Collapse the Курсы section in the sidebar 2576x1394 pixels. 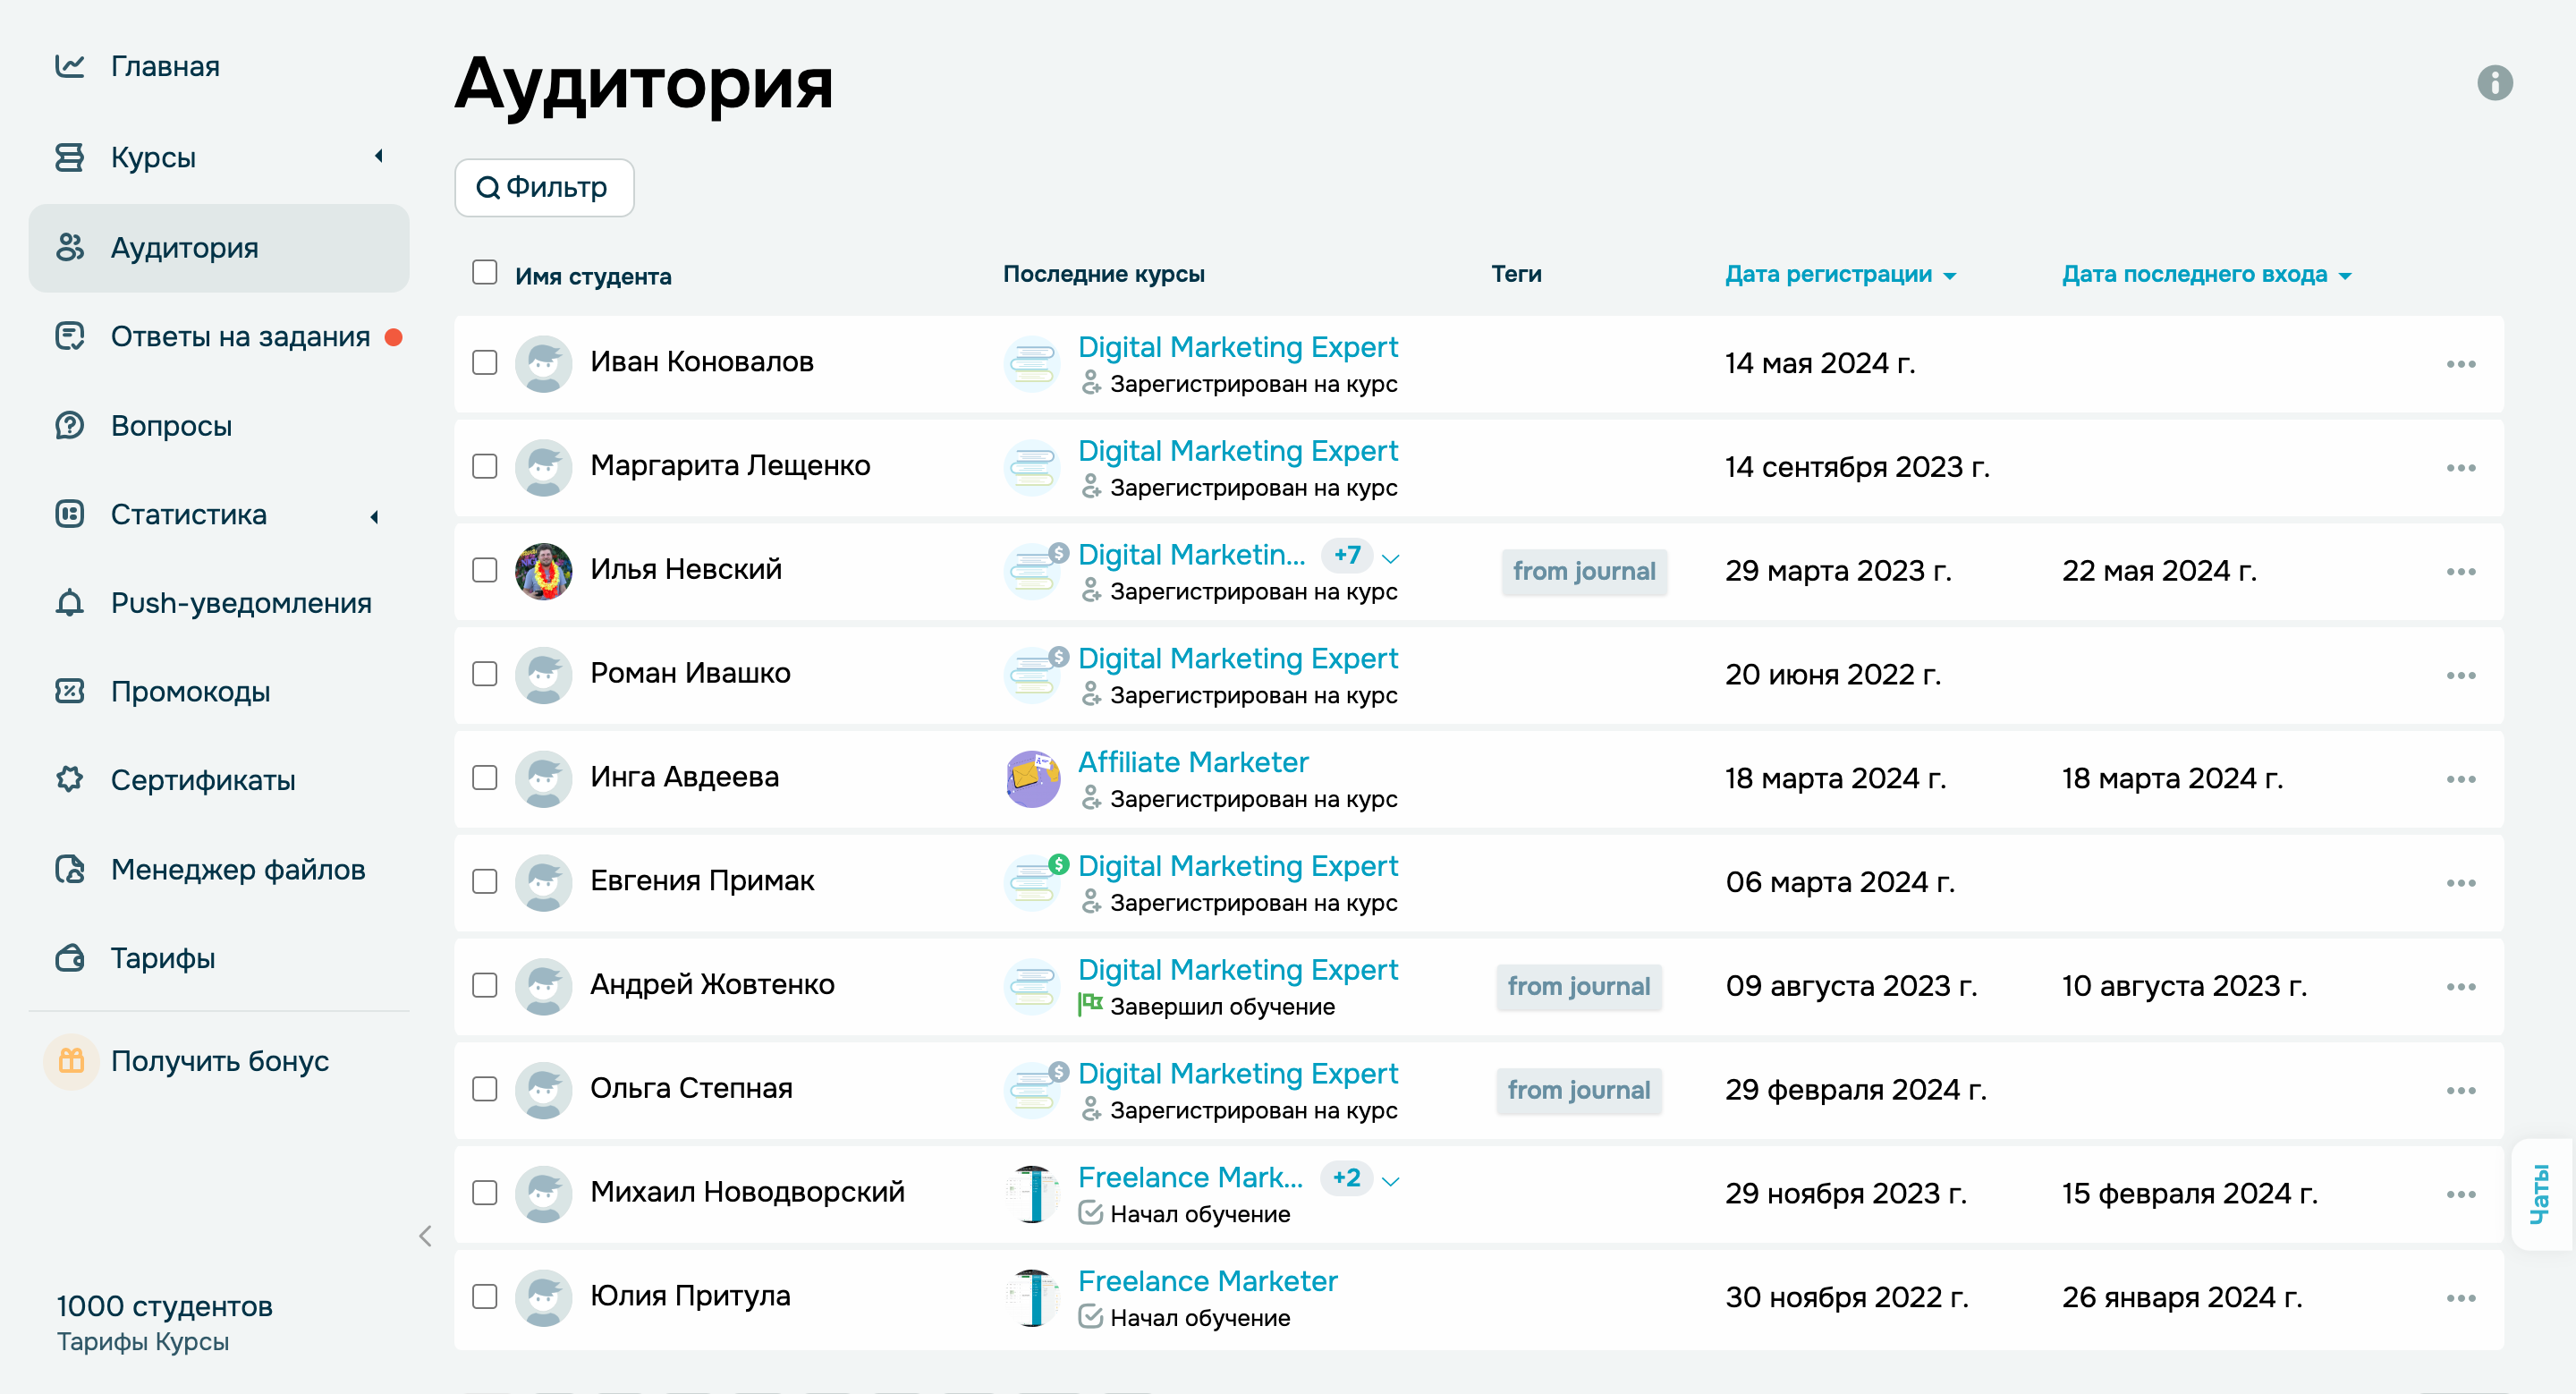point(380,157)
